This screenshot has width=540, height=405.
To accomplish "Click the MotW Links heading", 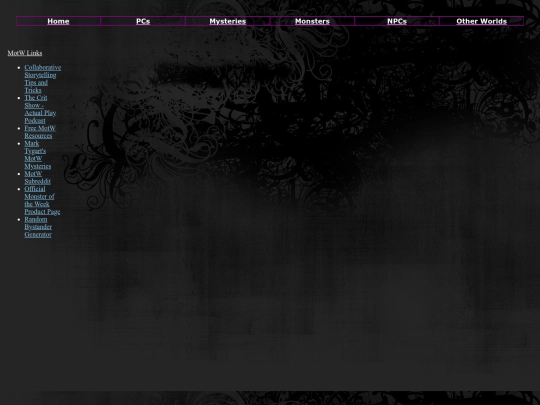I will pos(25,53).
